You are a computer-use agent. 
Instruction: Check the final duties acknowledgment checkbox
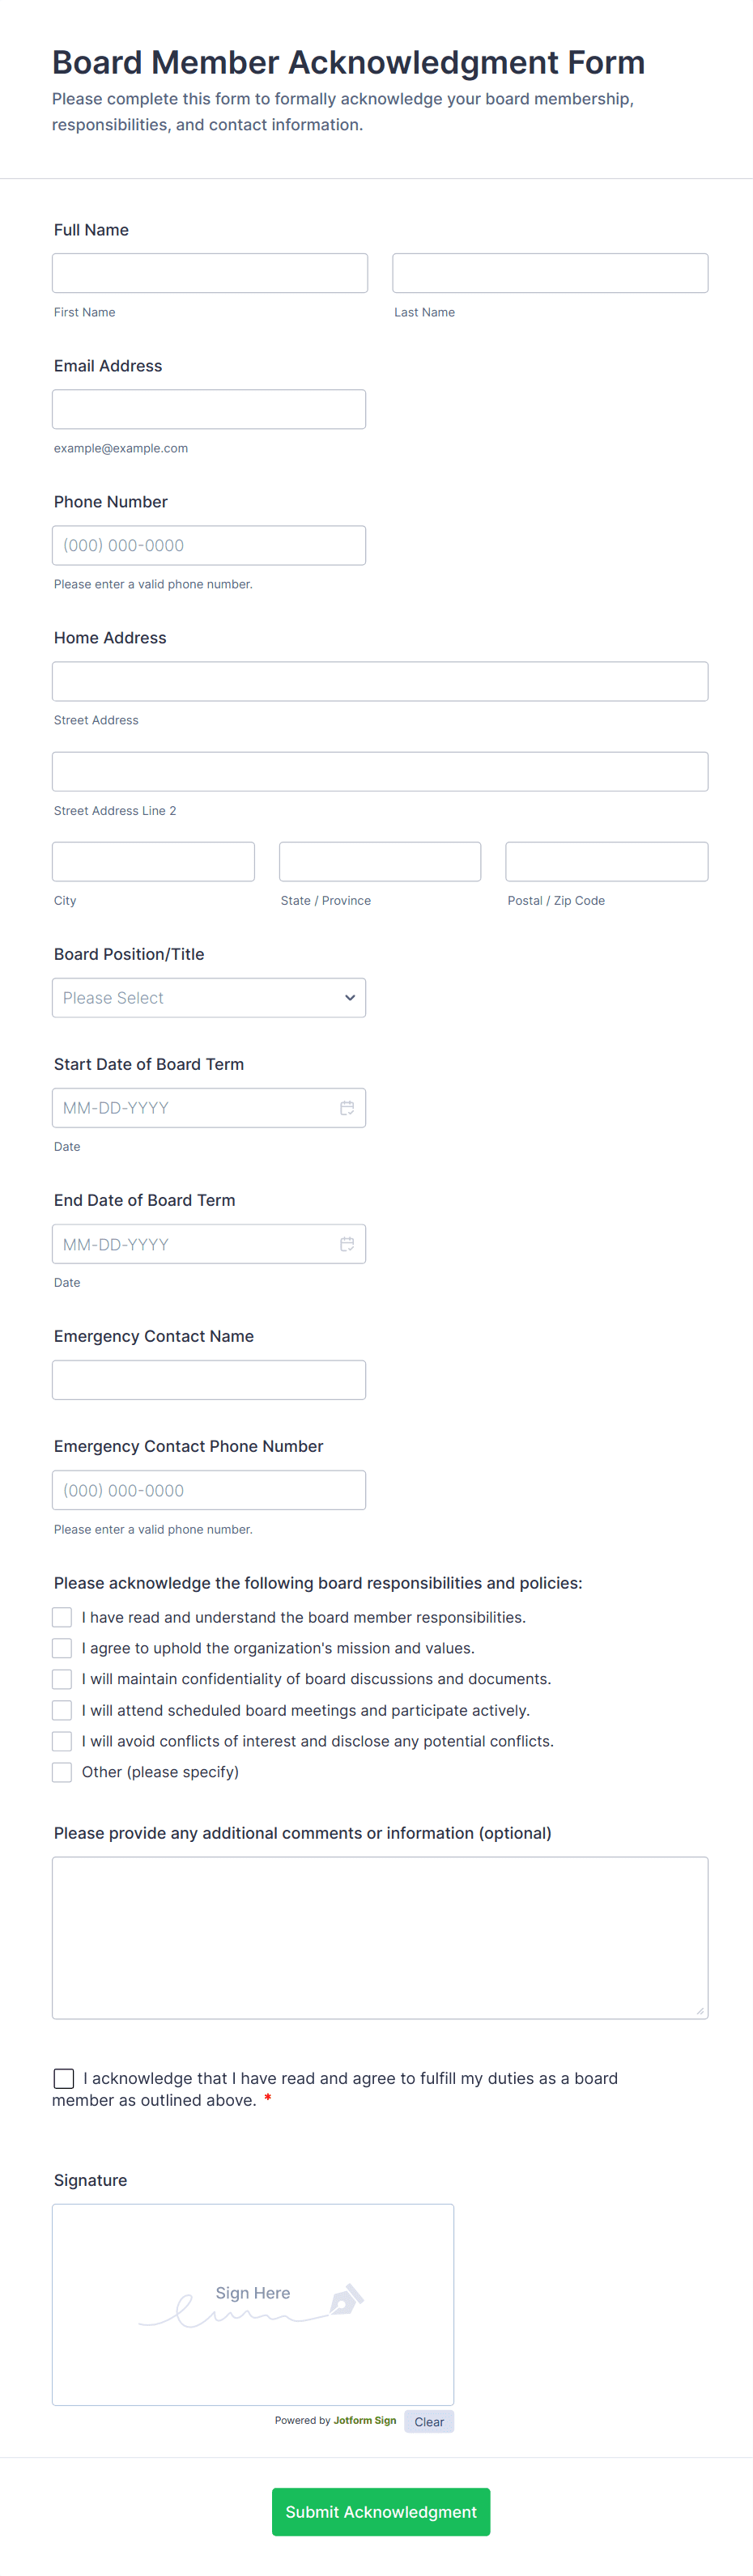click(64, 2078)
